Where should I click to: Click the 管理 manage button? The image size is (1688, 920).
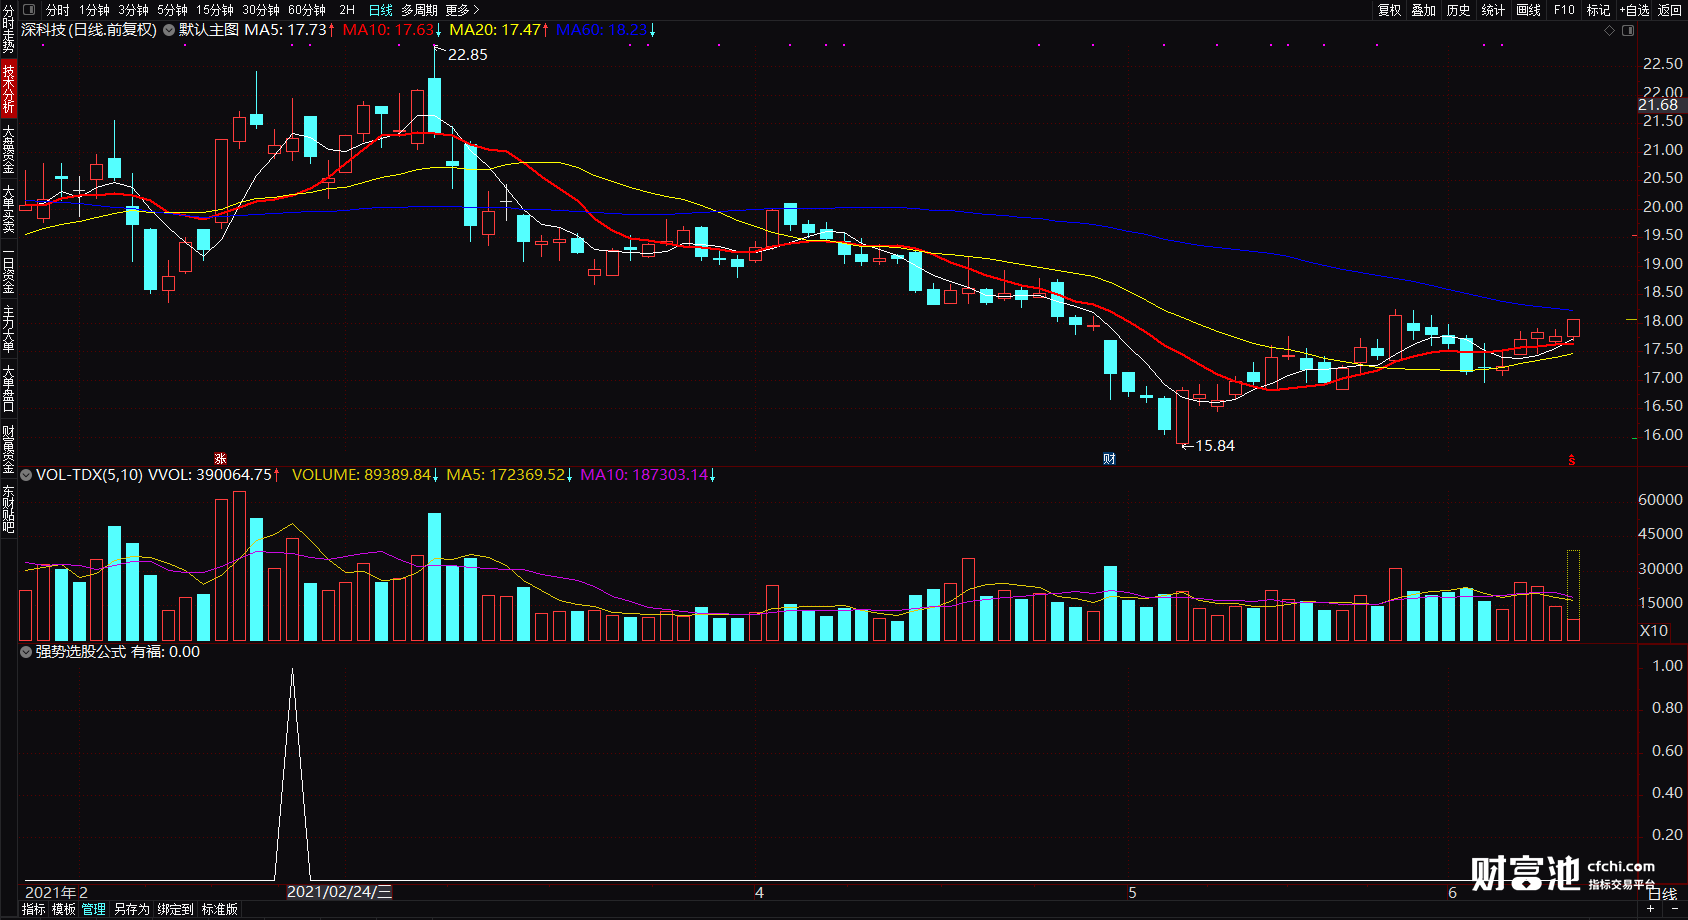tap(94, 909)
